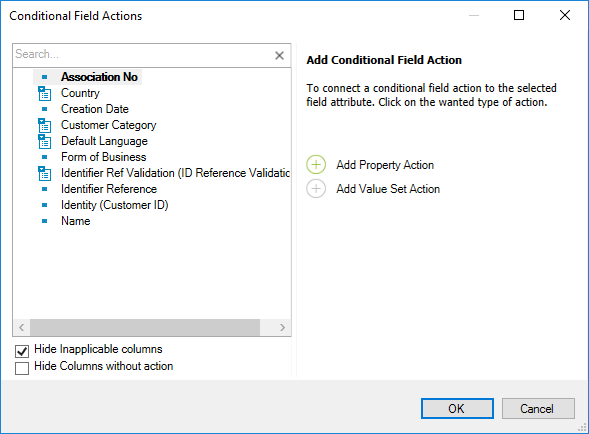Confirm with the OK button

[x=457, y=408]
